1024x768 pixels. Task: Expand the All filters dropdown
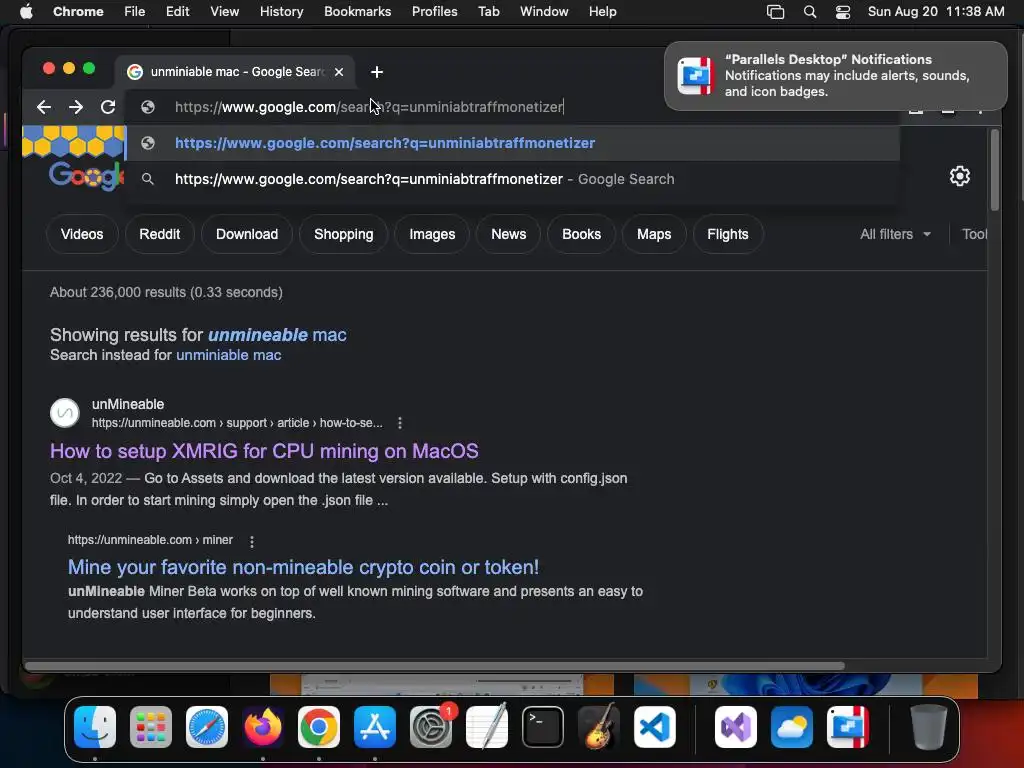click(x=895, y=234)
